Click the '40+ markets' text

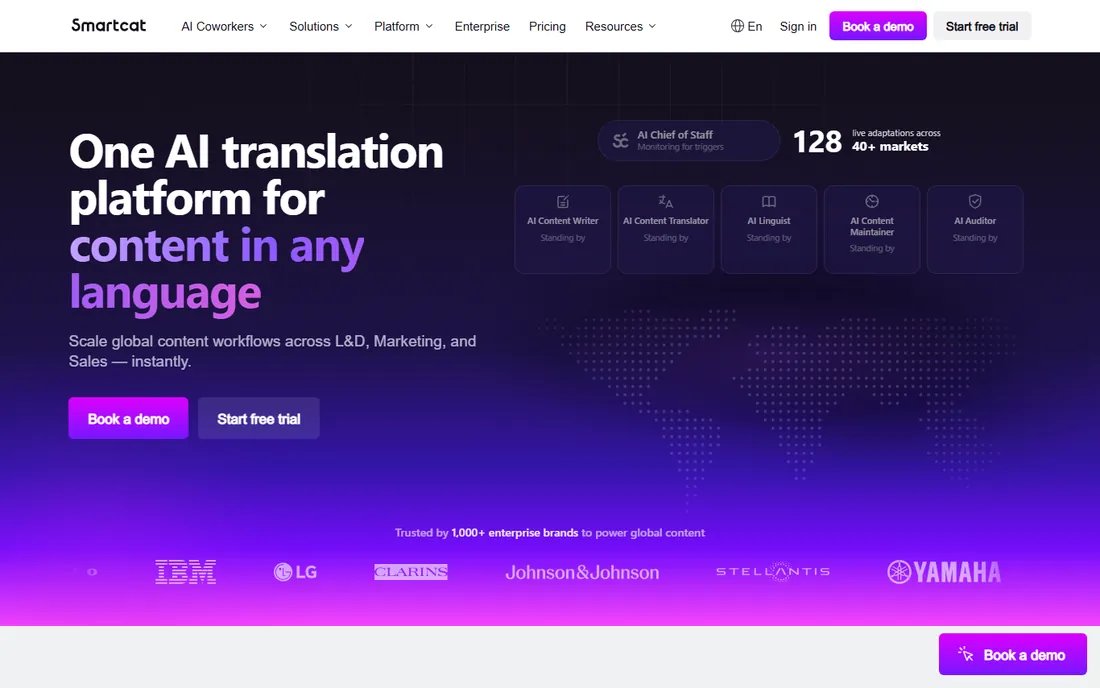pyautogui.click(x=890, y=146)
